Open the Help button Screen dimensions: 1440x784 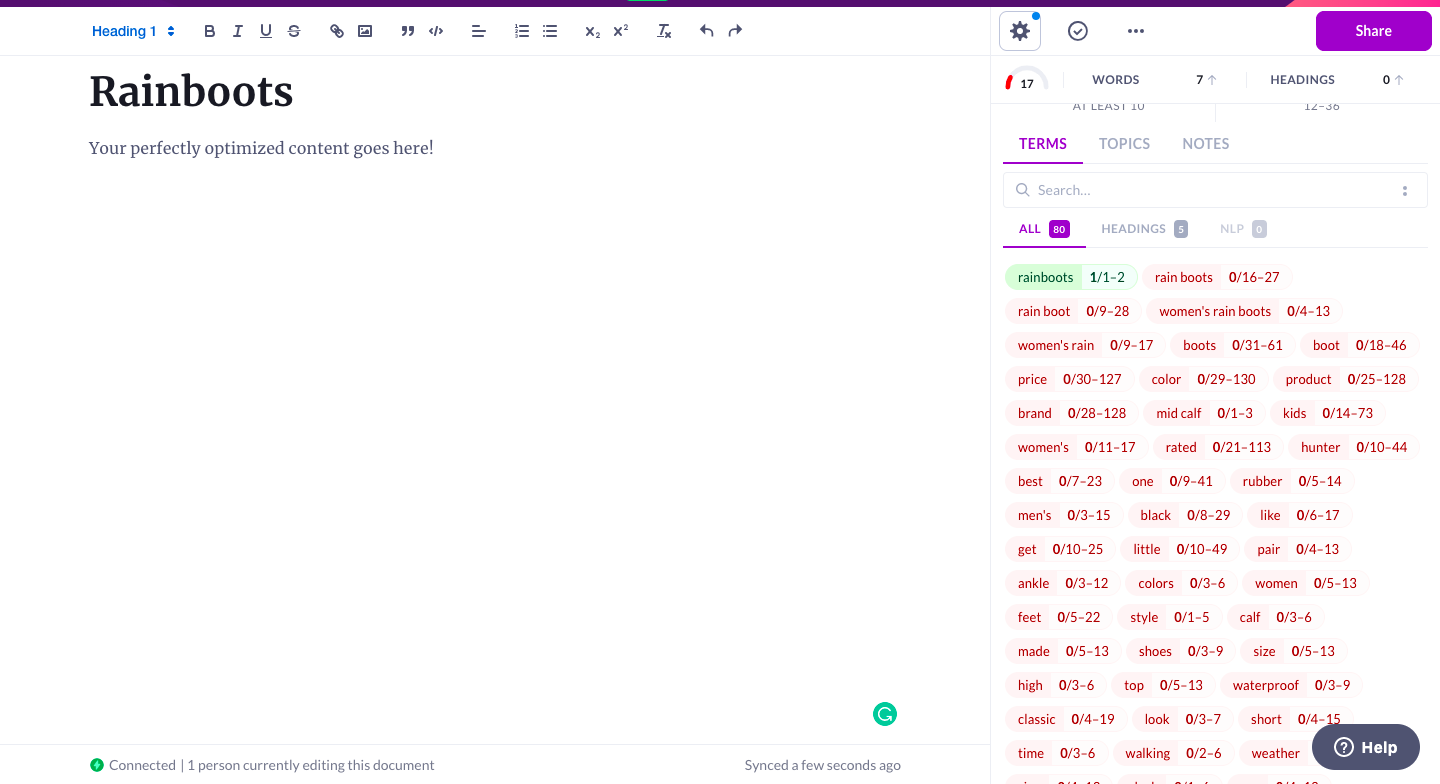pos(1366,747)
